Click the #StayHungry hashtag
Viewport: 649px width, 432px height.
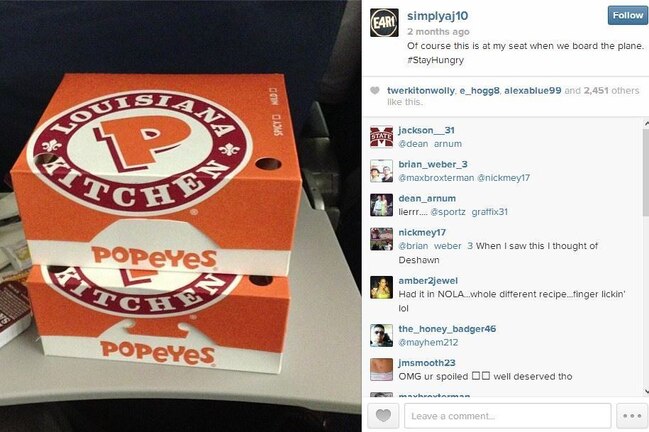[x=435, y=60]
